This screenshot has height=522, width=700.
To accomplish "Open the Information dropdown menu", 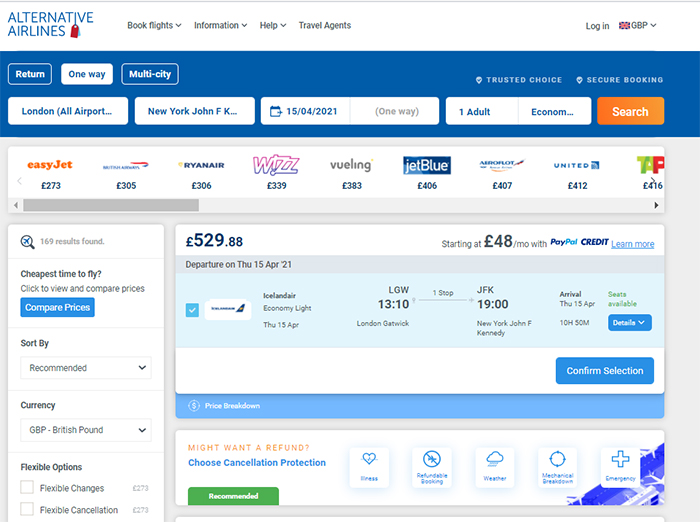I will 220,25.
